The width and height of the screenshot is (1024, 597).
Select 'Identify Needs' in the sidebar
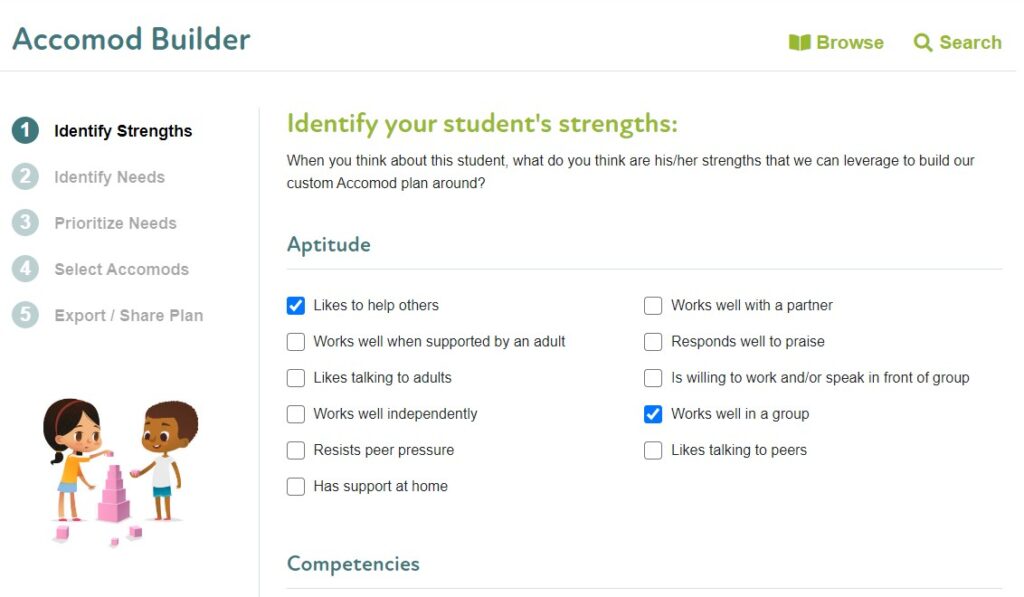[x=110, y=176]
